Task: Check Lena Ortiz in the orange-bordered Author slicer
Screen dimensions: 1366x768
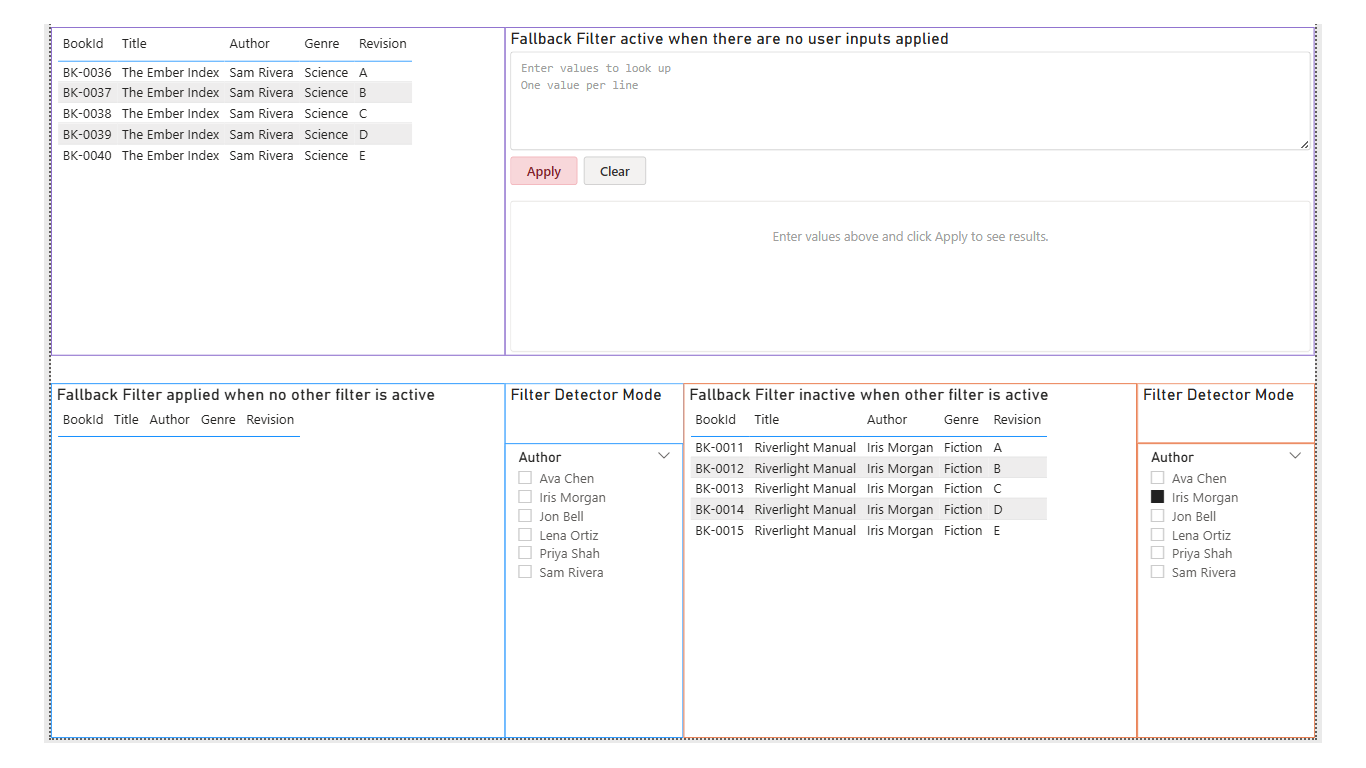Action: 1158,535
